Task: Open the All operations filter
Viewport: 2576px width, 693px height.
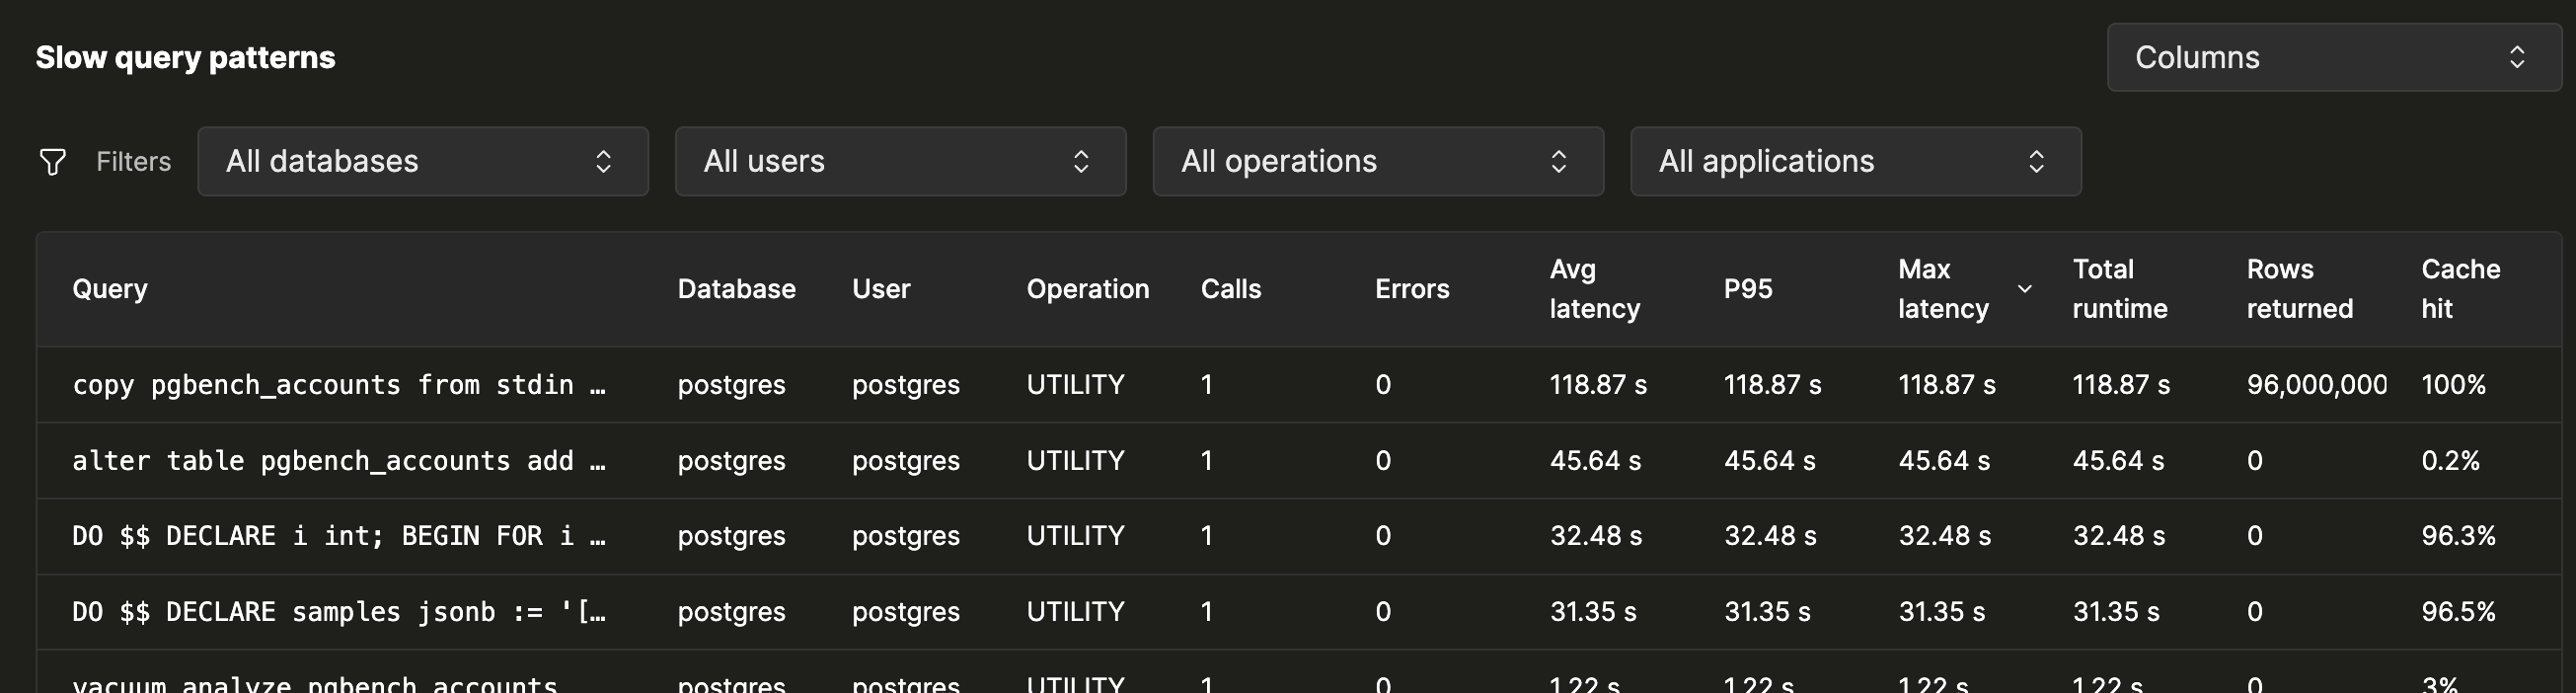Action: (1378, 162)
